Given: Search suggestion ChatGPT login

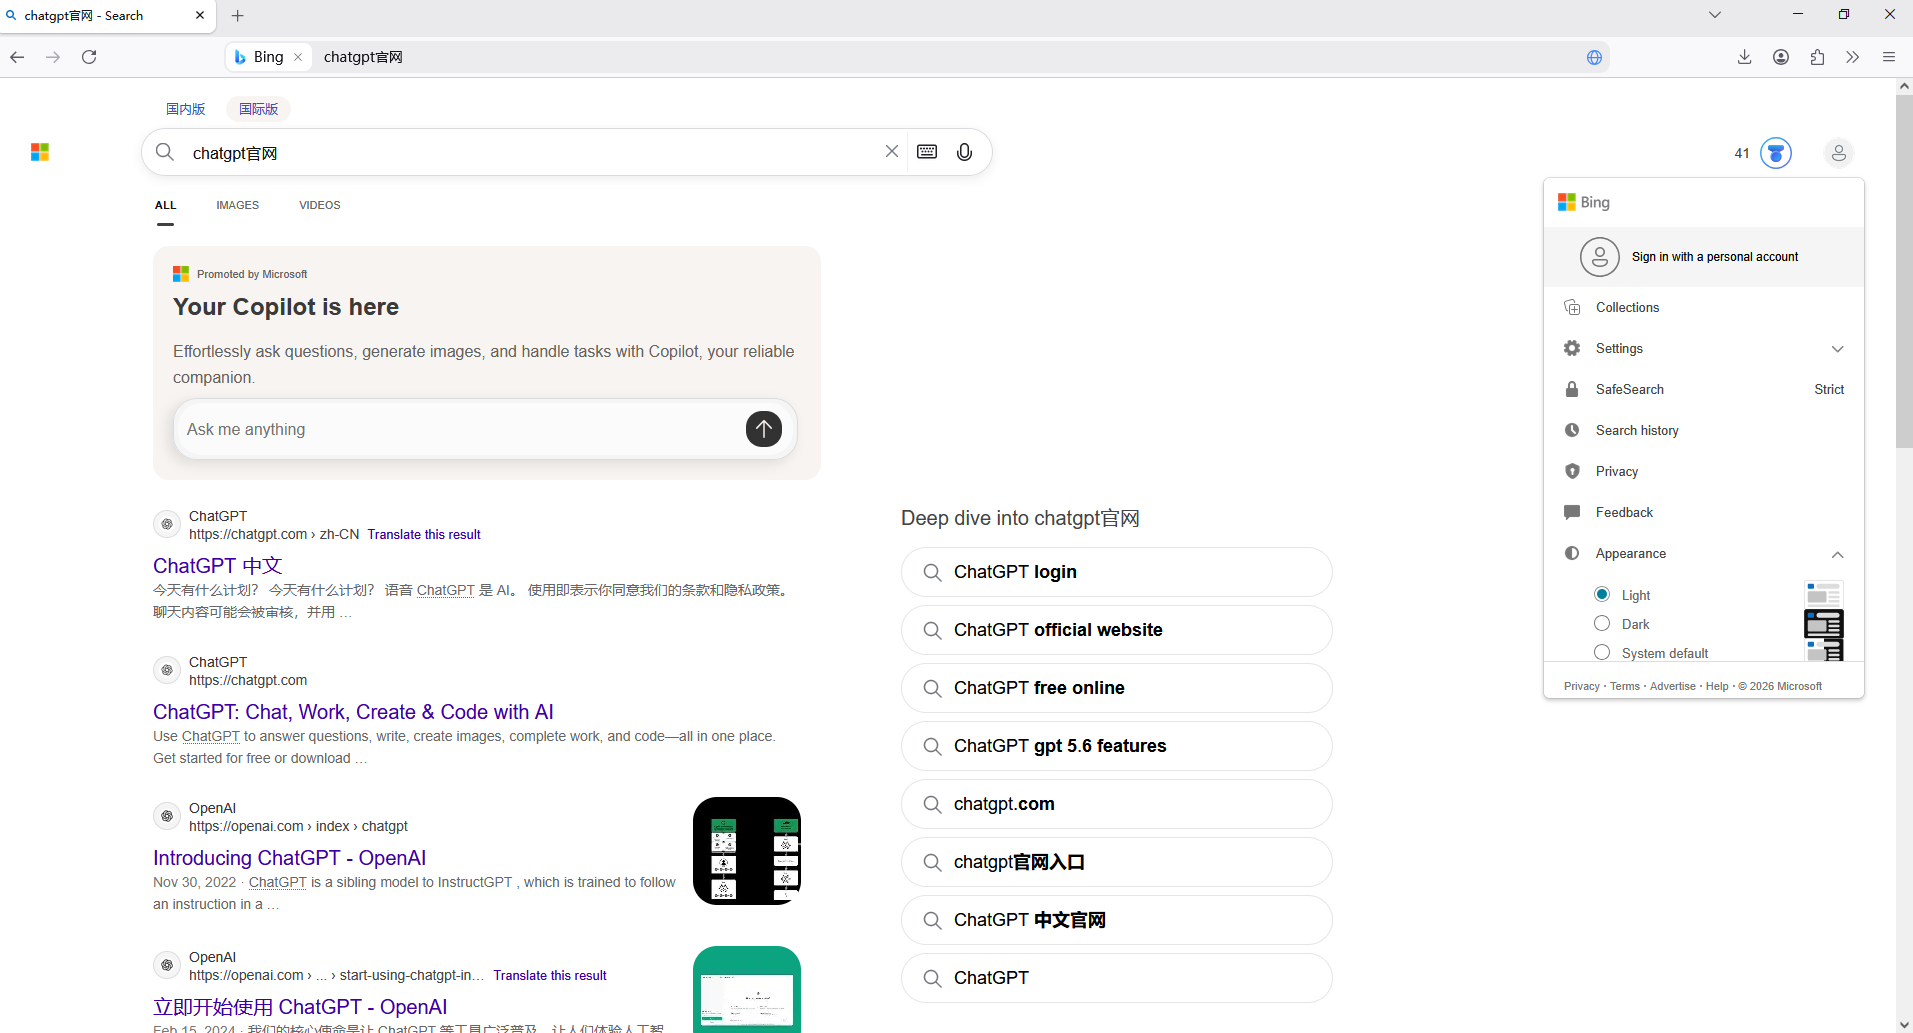Looking at the screenshot, I should point(1117,572).
